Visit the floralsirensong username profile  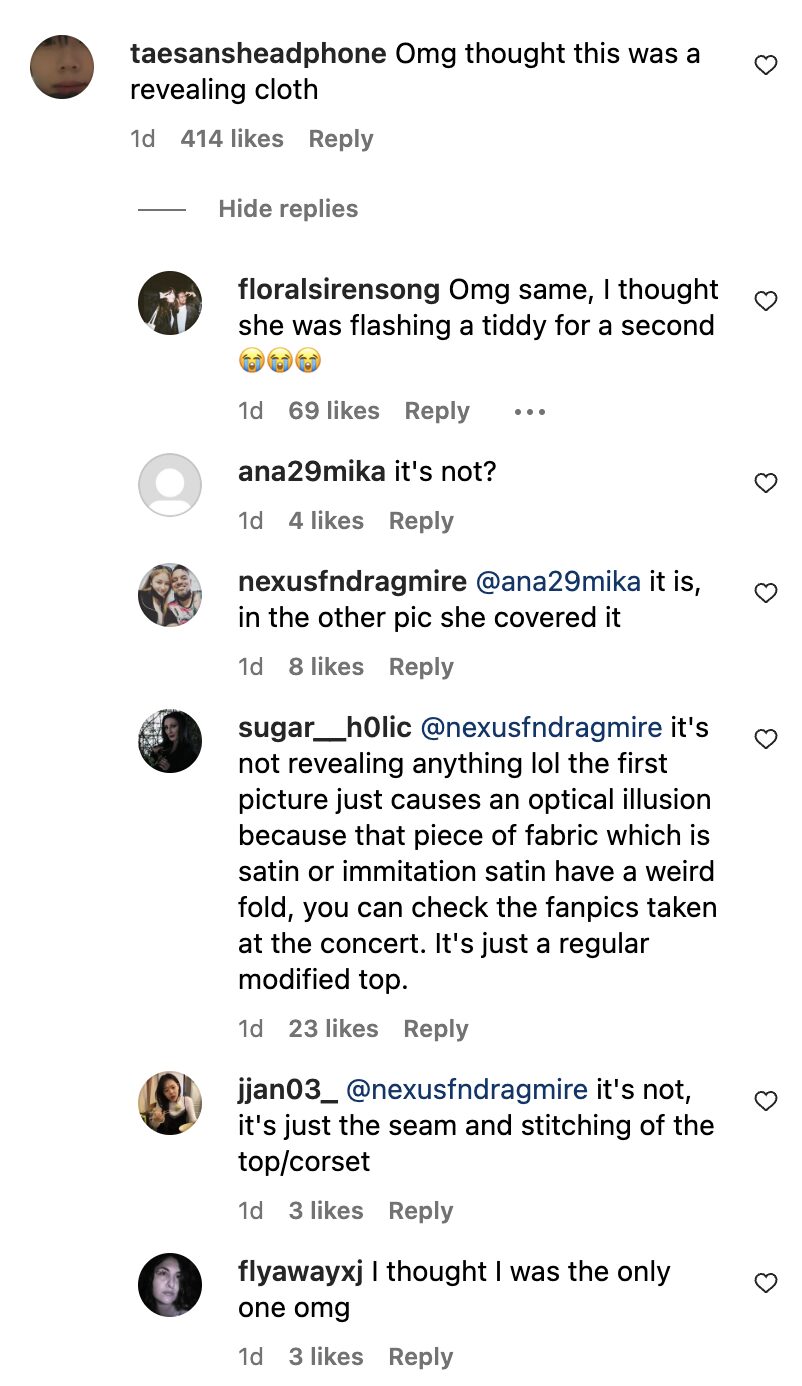(x=339, y=290)
